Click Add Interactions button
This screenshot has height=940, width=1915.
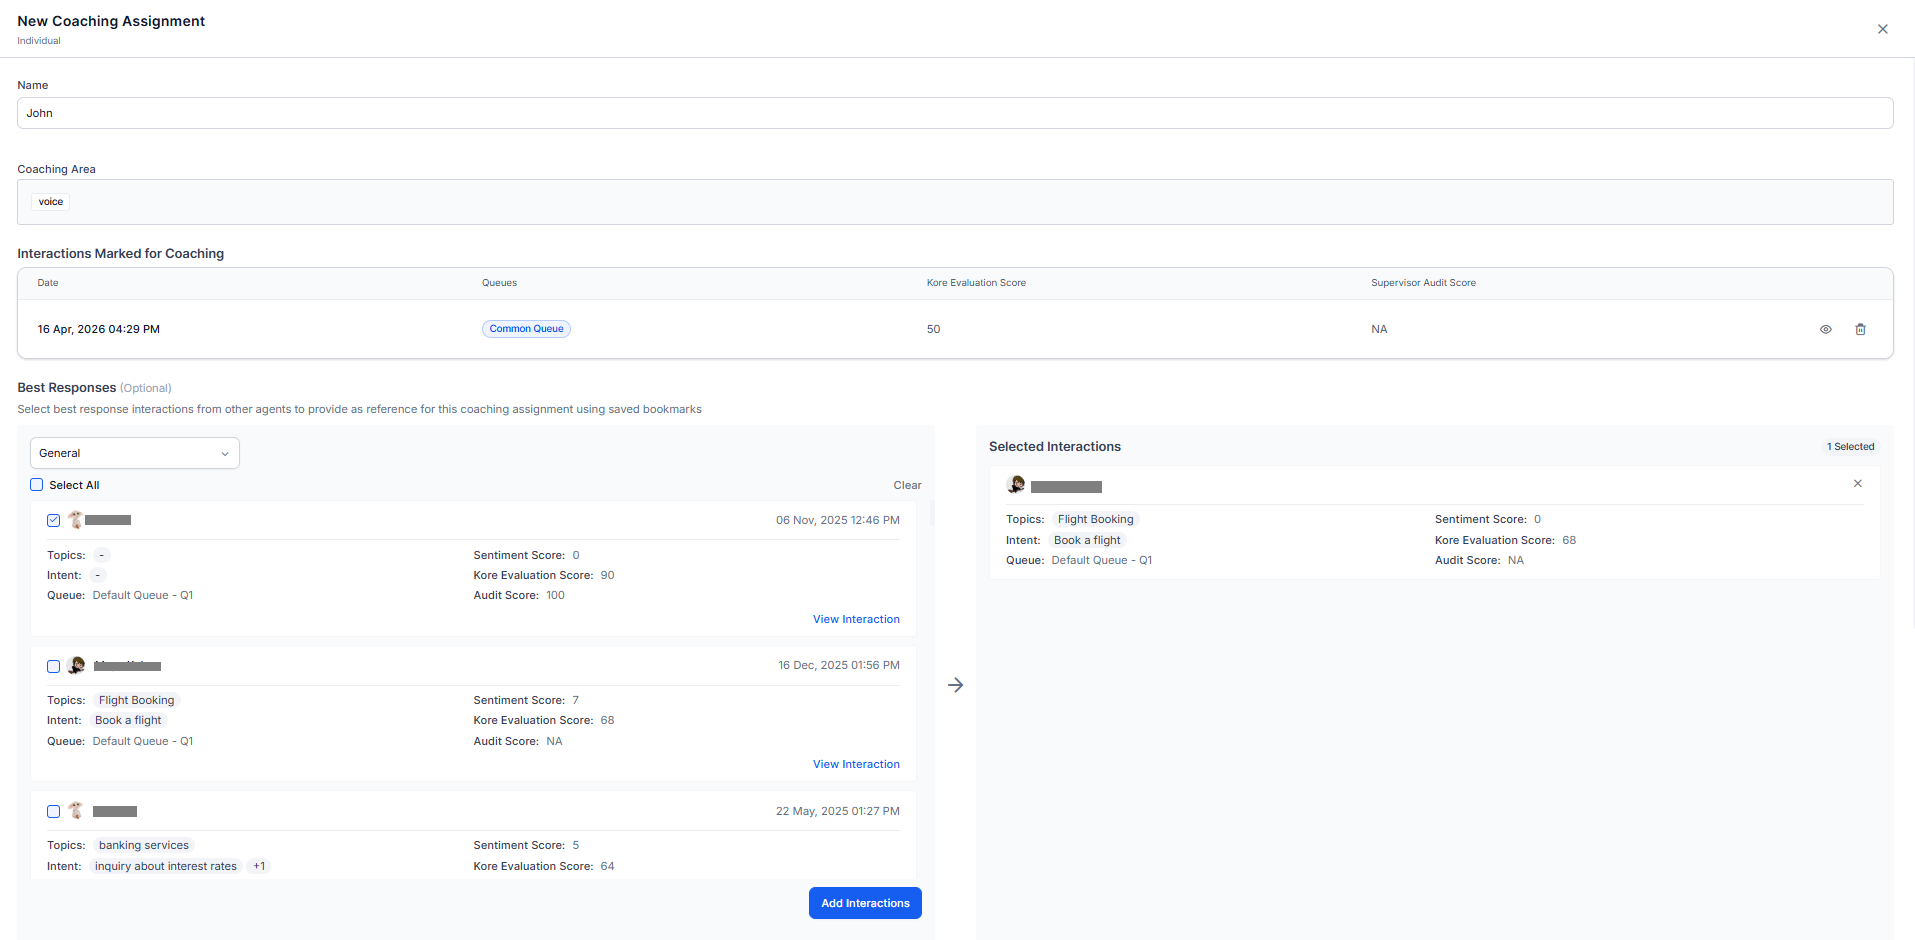(x=865, y=903)
